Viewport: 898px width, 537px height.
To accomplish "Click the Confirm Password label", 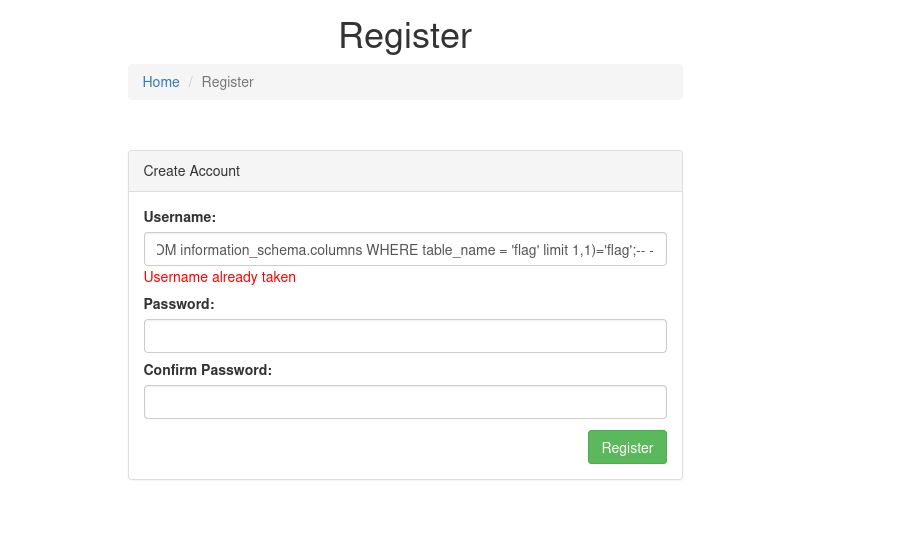I will (208, 370).
